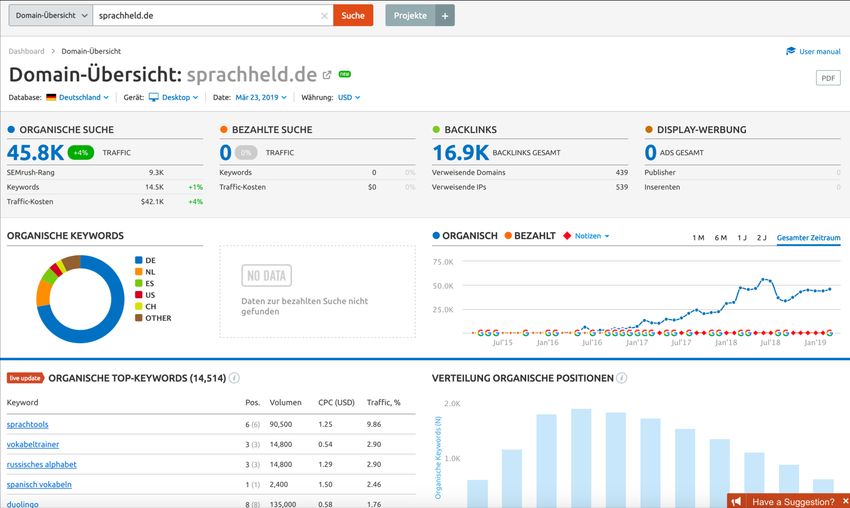Open sprachheld.de via external link icon
This screenshot has width=850, height=508.
point(327,75)
